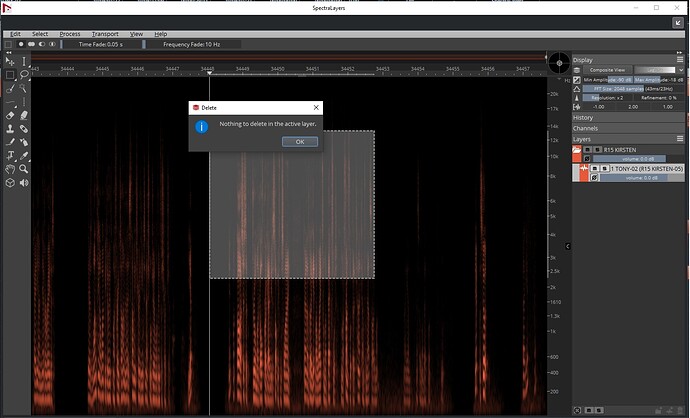
Task: Select the eraser tool
Action: (x=10, y=115)
